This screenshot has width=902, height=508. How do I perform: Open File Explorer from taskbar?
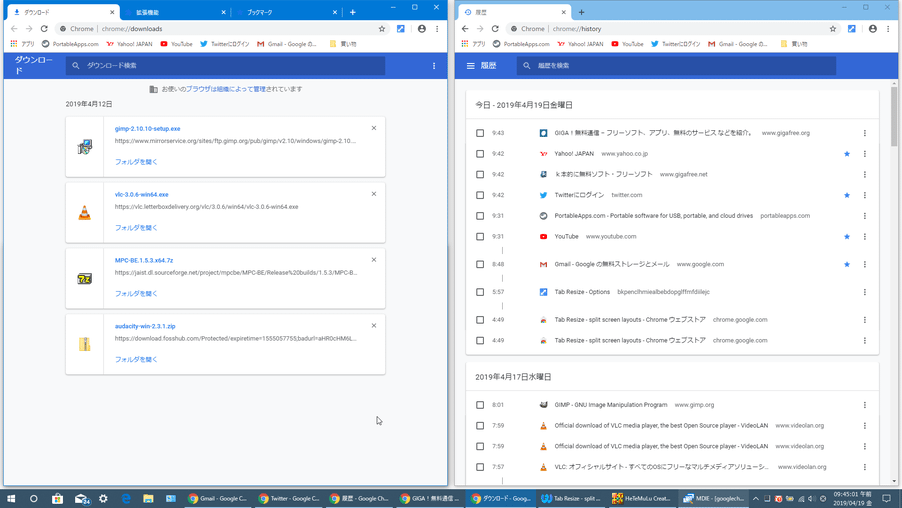(x=148, y=499)
